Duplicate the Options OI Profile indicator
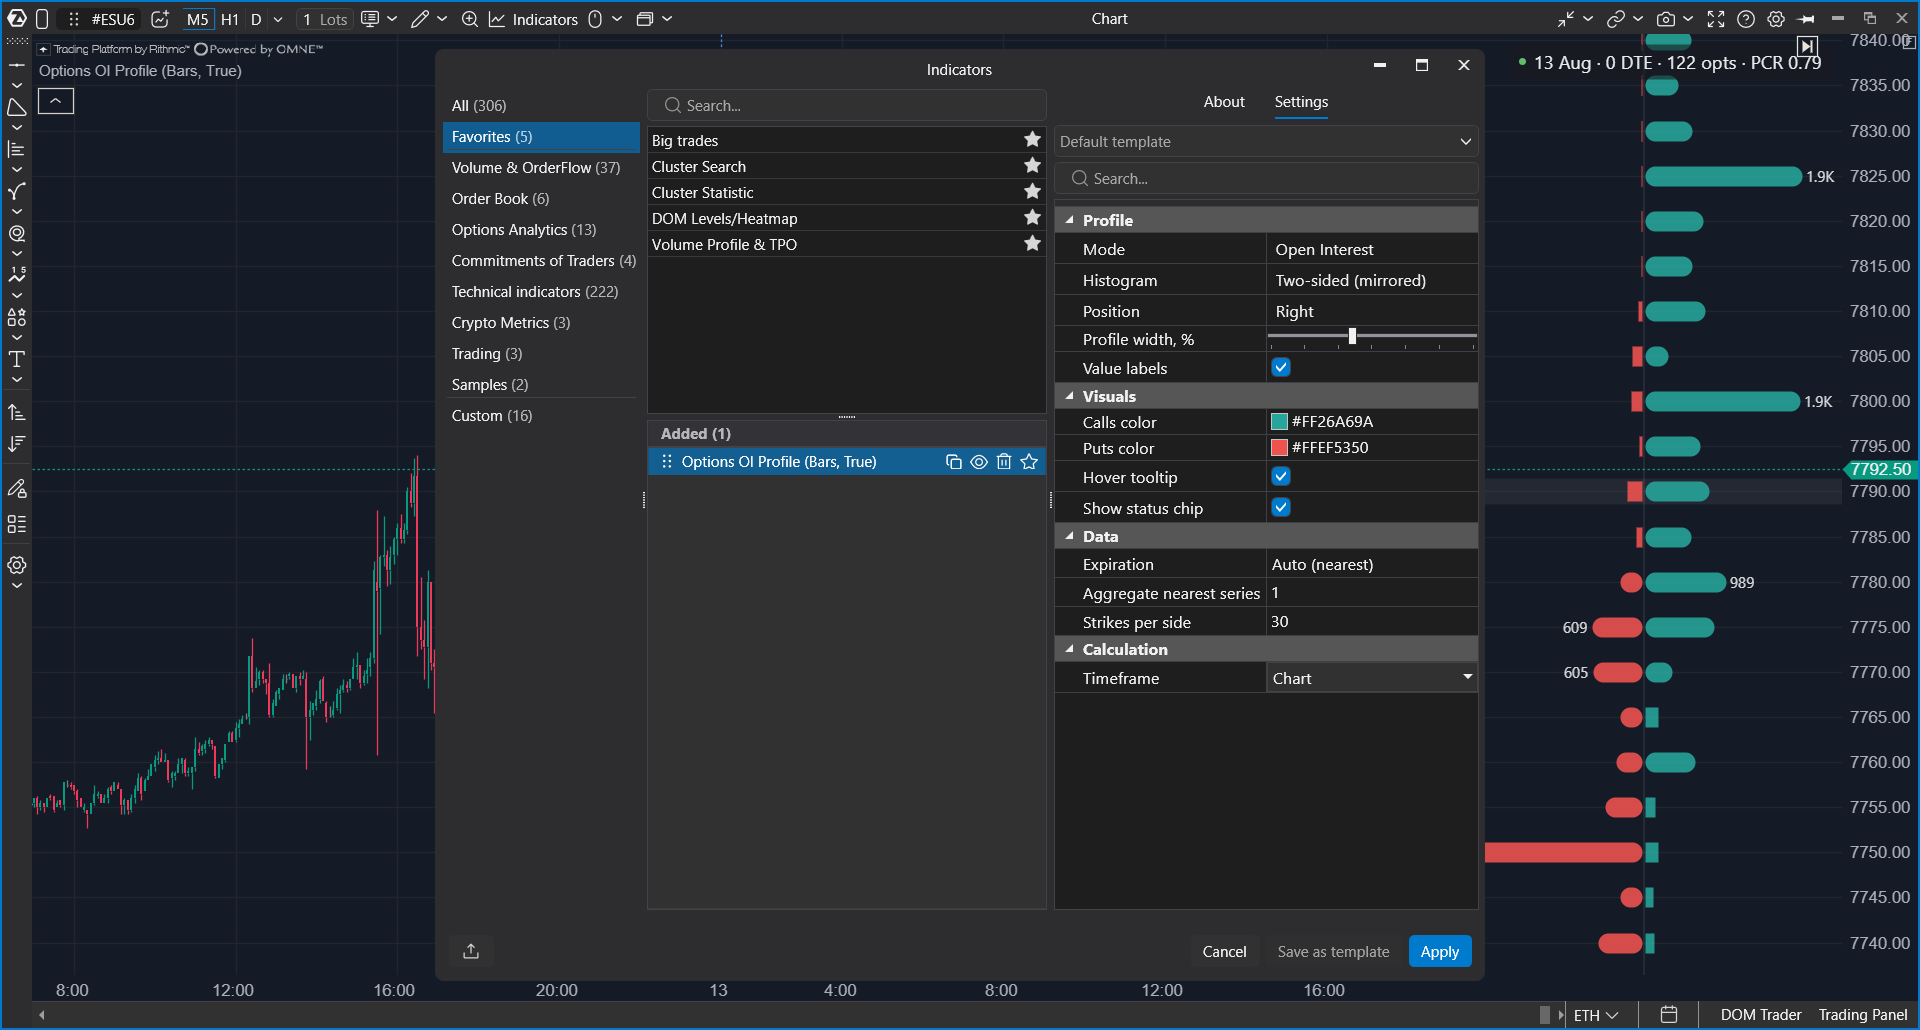 954,462
